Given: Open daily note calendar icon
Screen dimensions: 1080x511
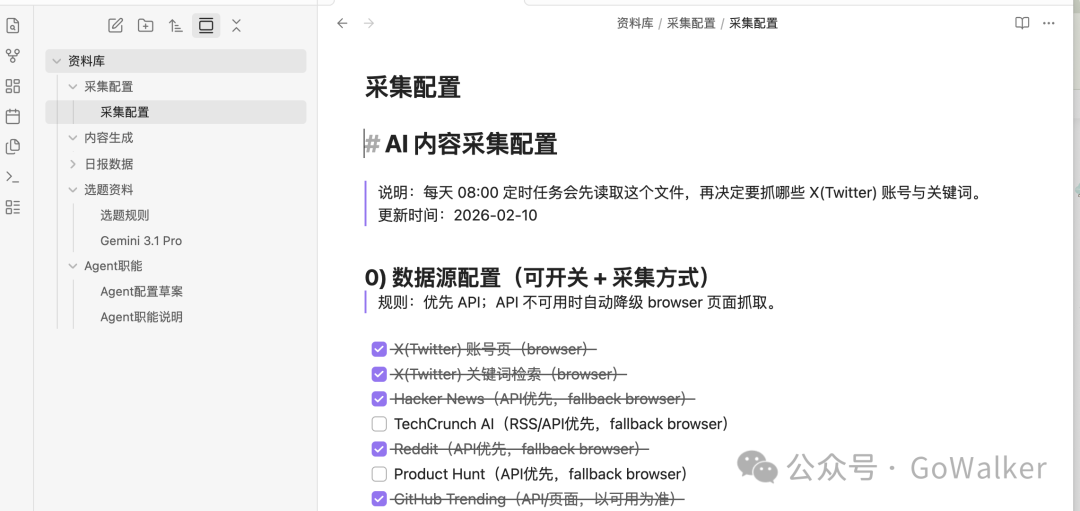Looking at the screenshot, I should pos(12,116).
